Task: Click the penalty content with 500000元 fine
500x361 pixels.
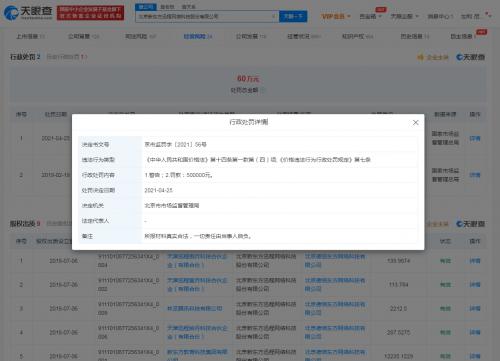Action: tap(179, 175)
